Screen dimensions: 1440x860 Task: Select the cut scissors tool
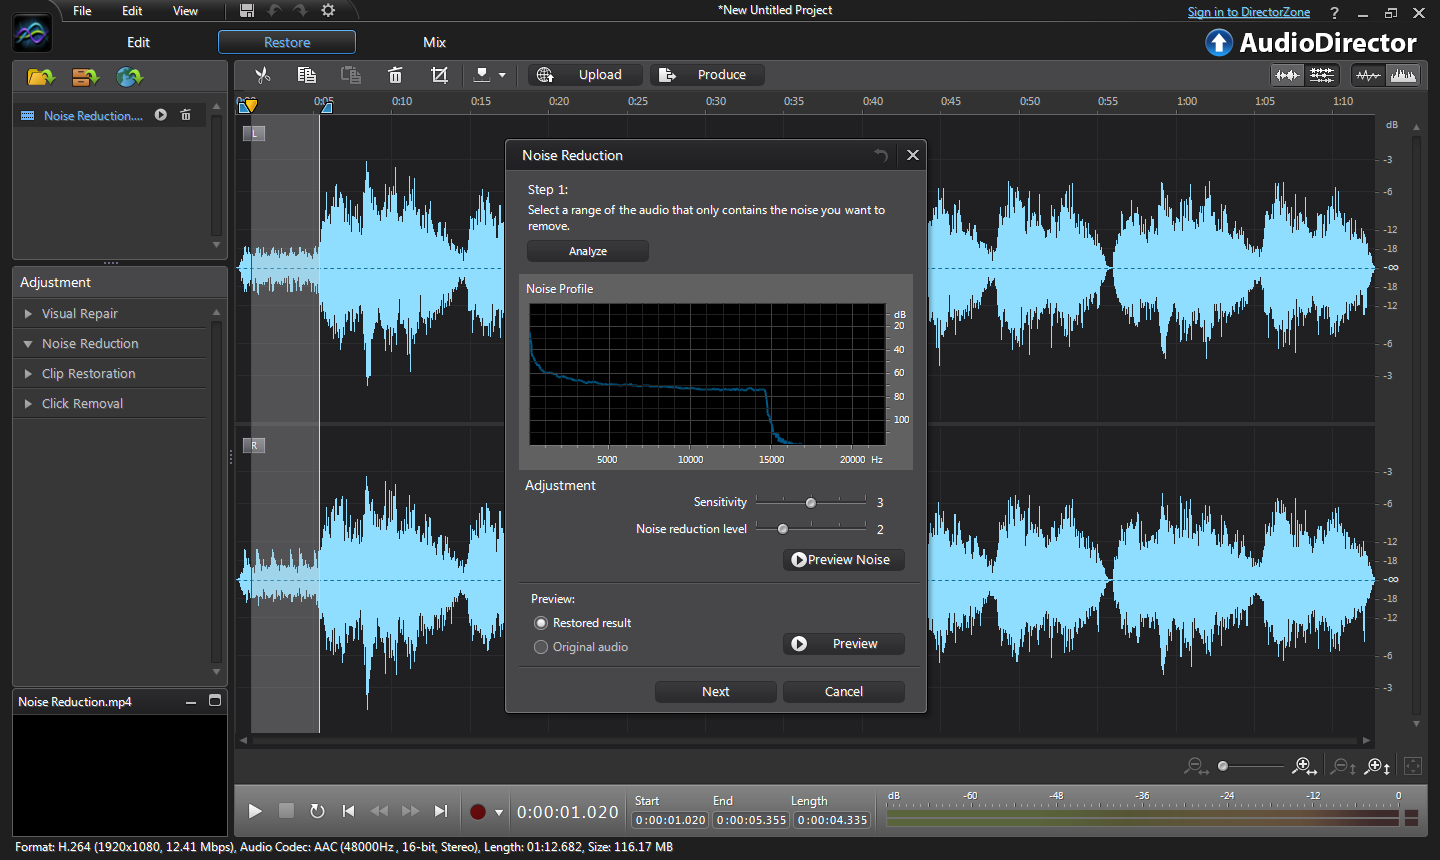pyautogui.click(x=262, y=75)
